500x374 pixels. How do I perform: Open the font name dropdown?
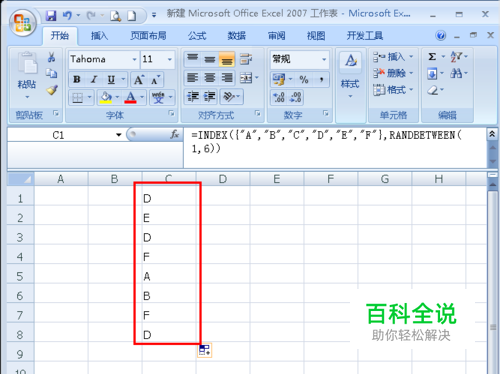pyautogui.click(x=134, y=59)
